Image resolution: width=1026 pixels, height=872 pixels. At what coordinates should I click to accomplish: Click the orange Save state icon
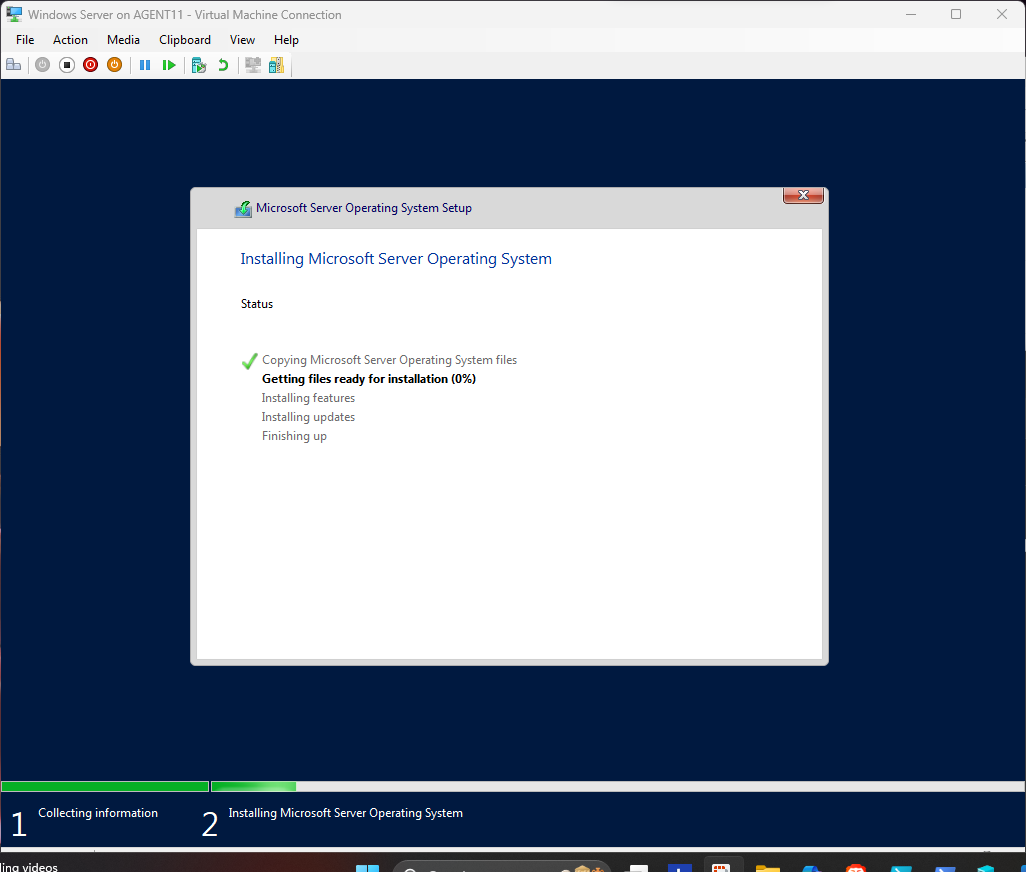[114, 65]
